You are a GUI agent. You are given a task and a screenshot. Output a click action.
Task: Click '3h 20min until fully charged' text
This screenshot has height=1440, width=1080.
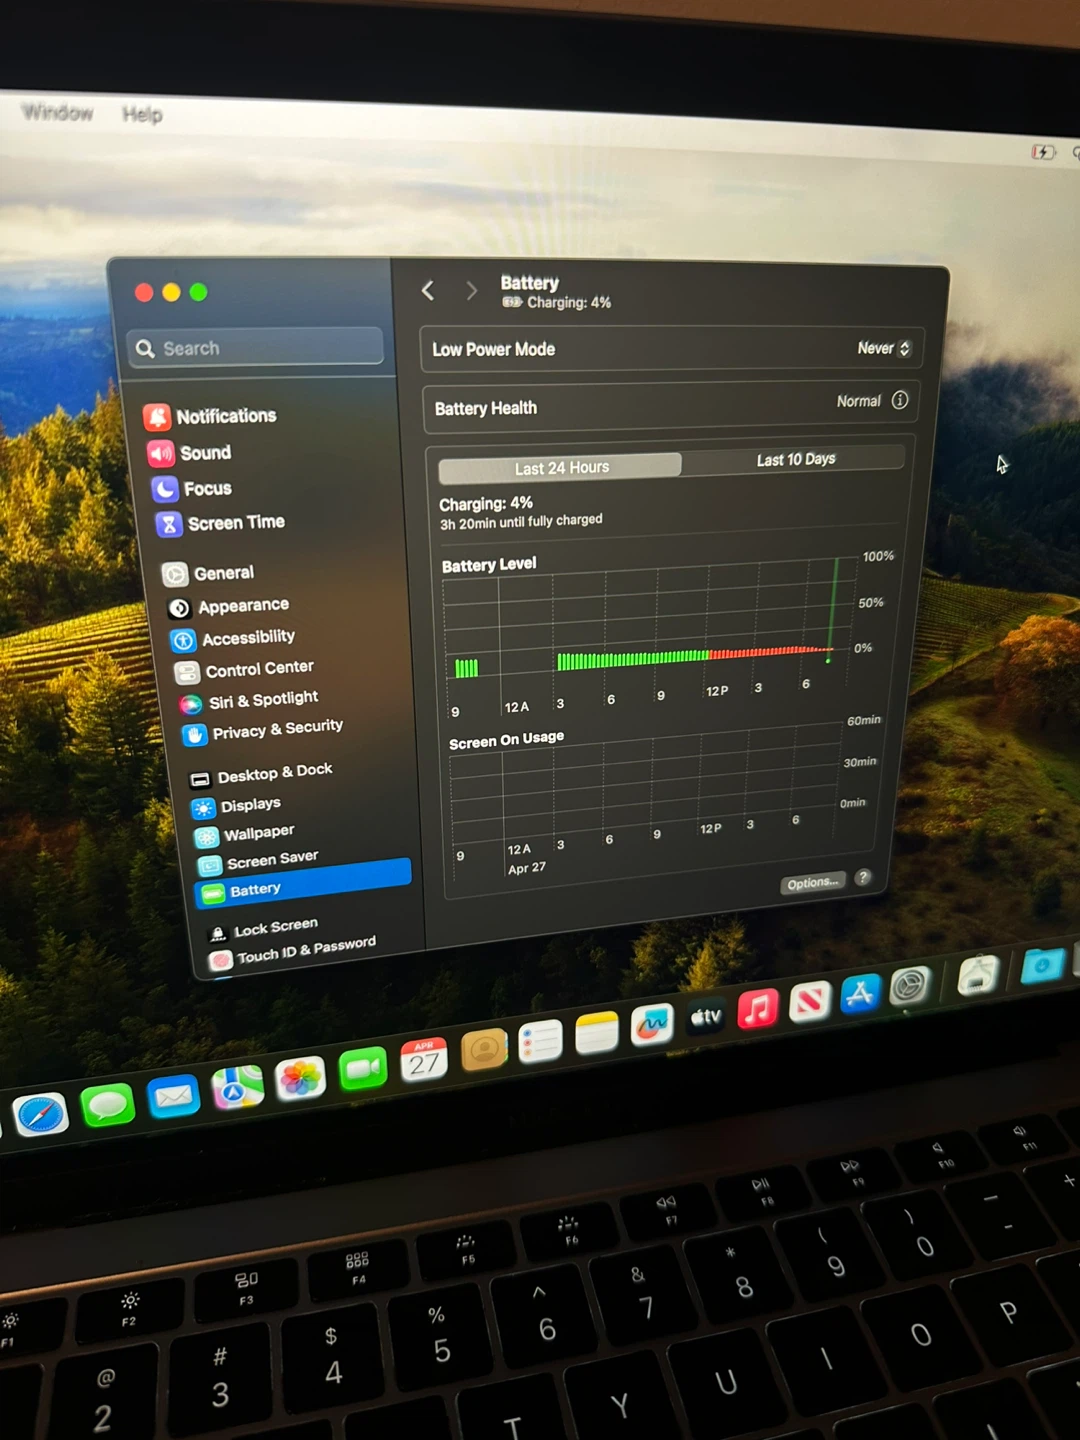click(521, 522)
